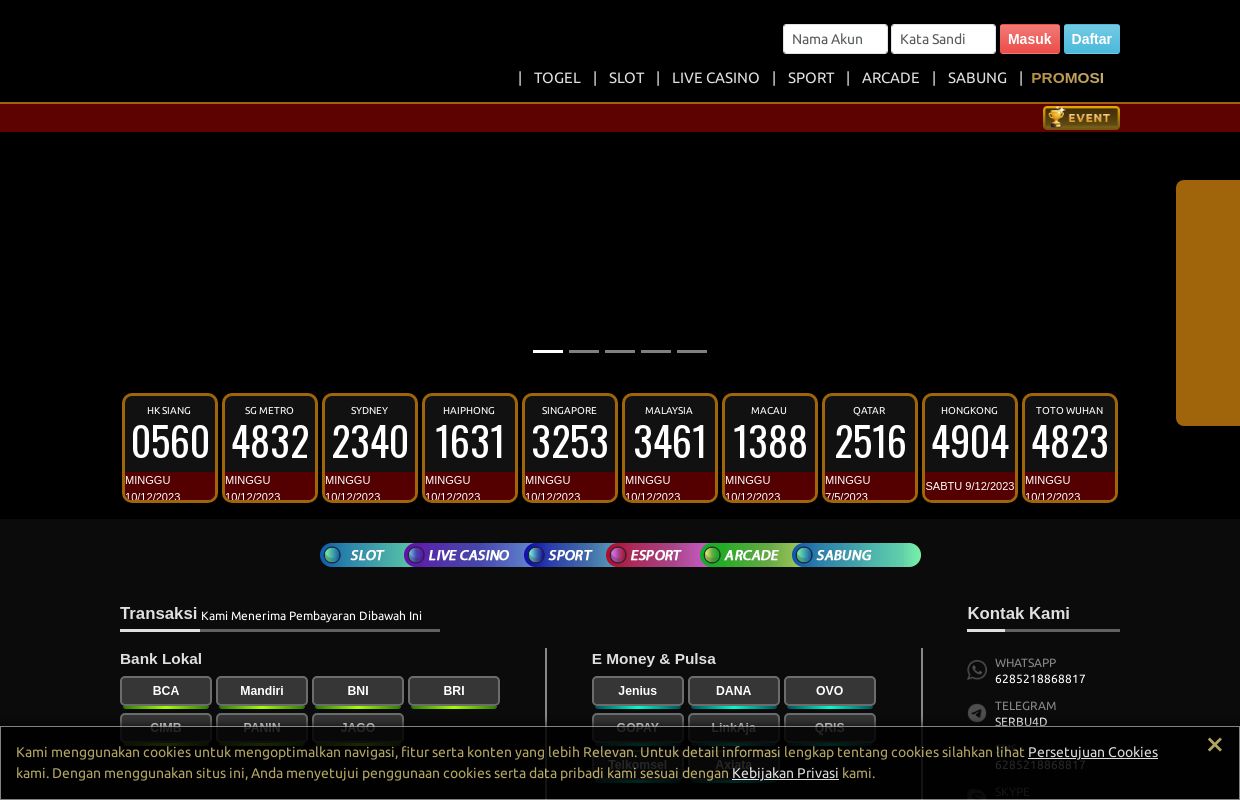Open the TOGEL menu item
1240x800 pixels.
557,78
